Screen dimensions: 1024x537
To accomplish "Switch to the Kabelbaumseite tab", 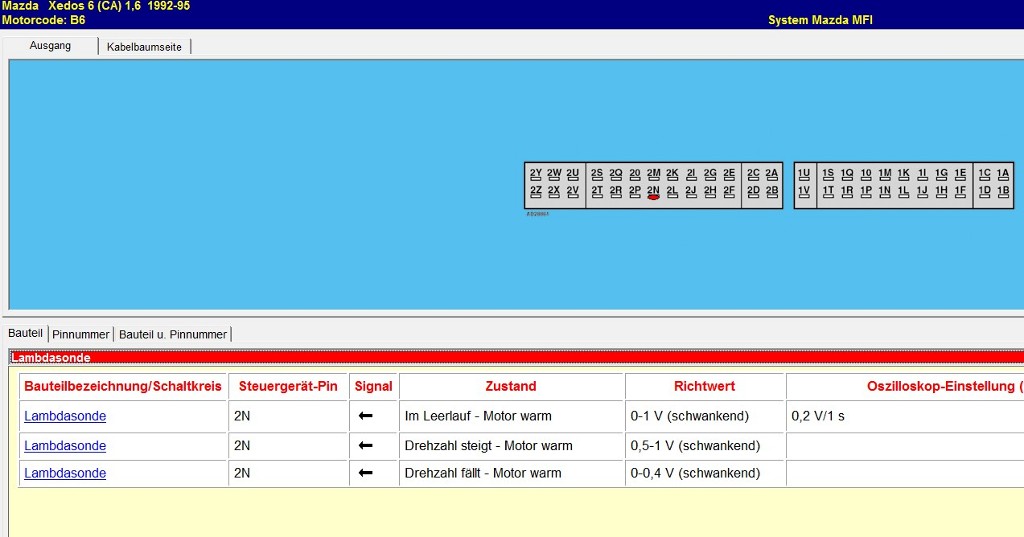I will (144, 47).
